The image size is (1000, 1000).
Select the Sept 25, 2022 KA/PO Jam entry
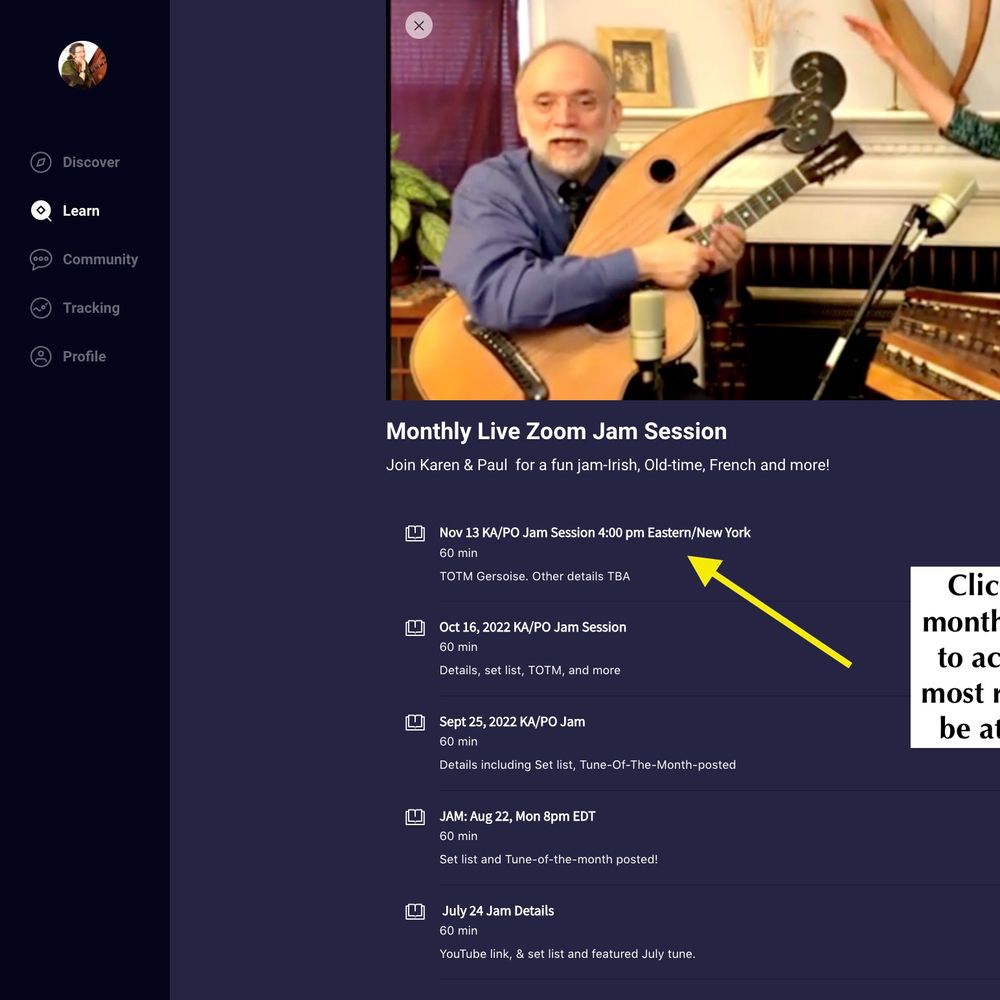(514, 721)
